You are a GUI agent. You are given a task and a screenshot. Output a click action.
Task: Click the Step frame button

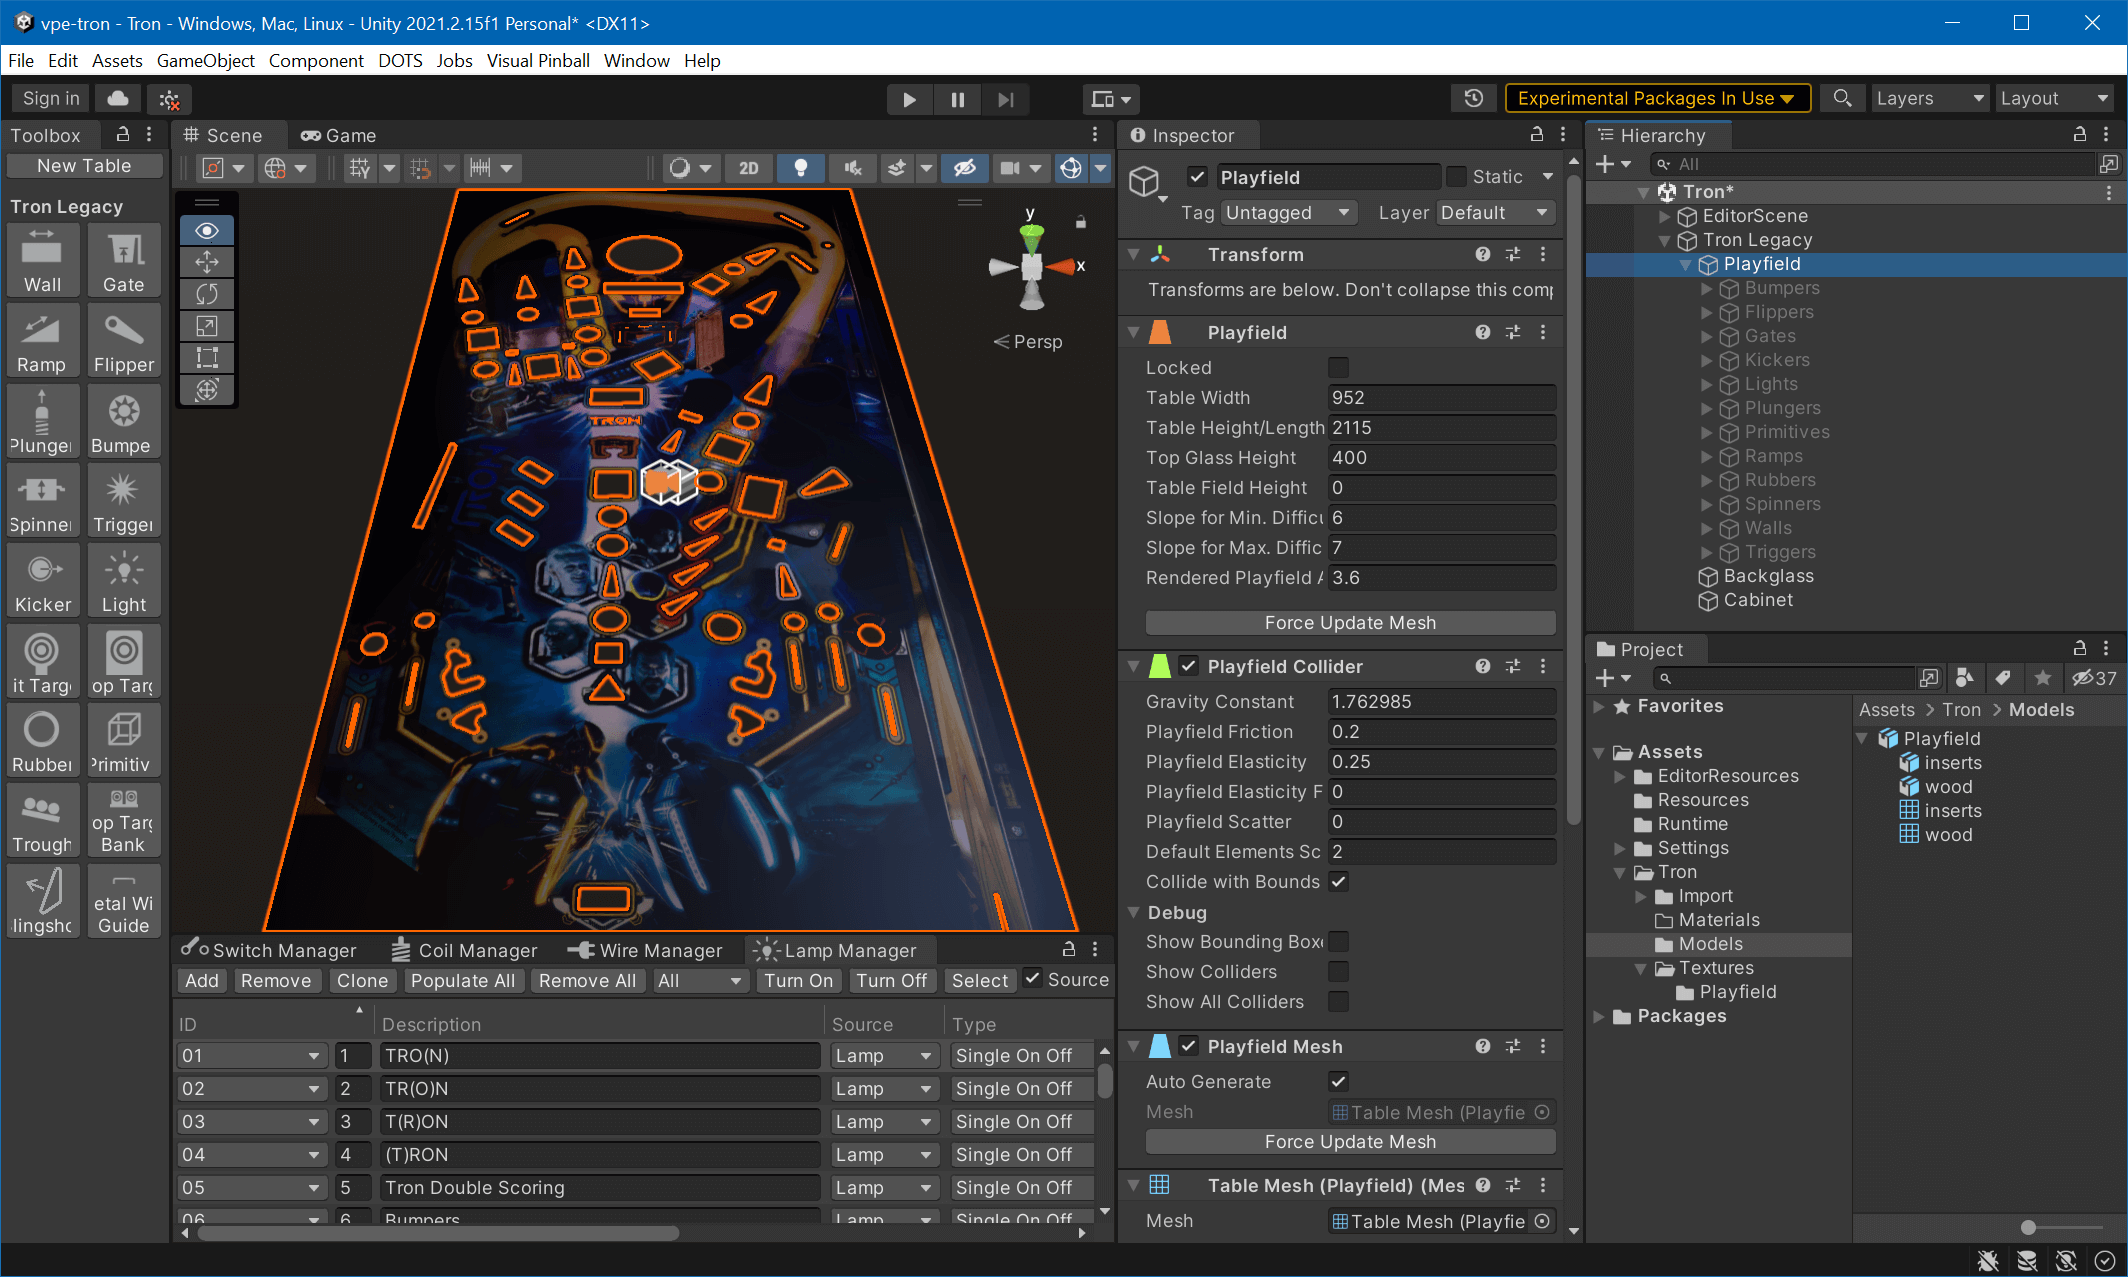[x=1005, y=99]
